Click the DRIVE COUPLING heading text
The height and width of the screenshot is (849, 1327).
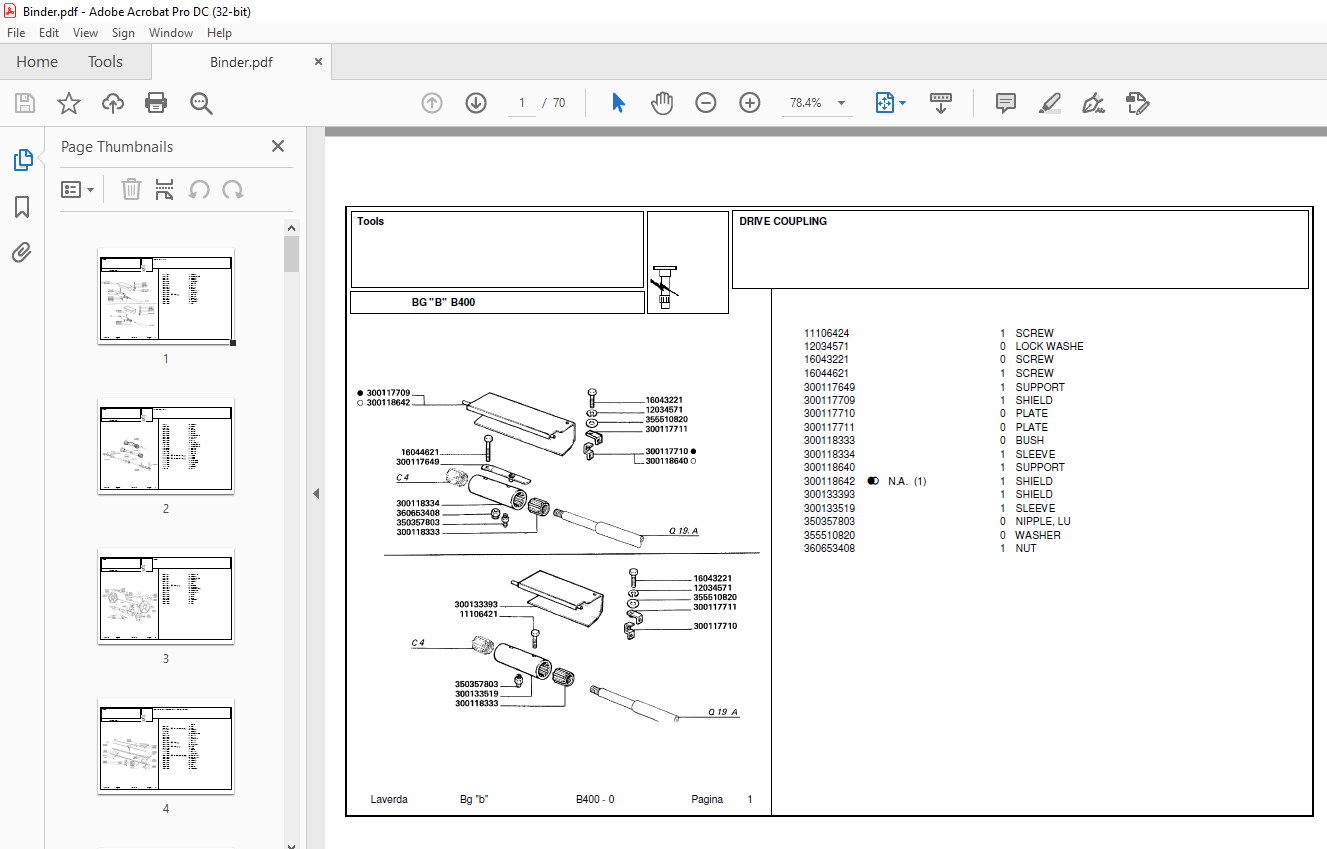click(783, 222)
